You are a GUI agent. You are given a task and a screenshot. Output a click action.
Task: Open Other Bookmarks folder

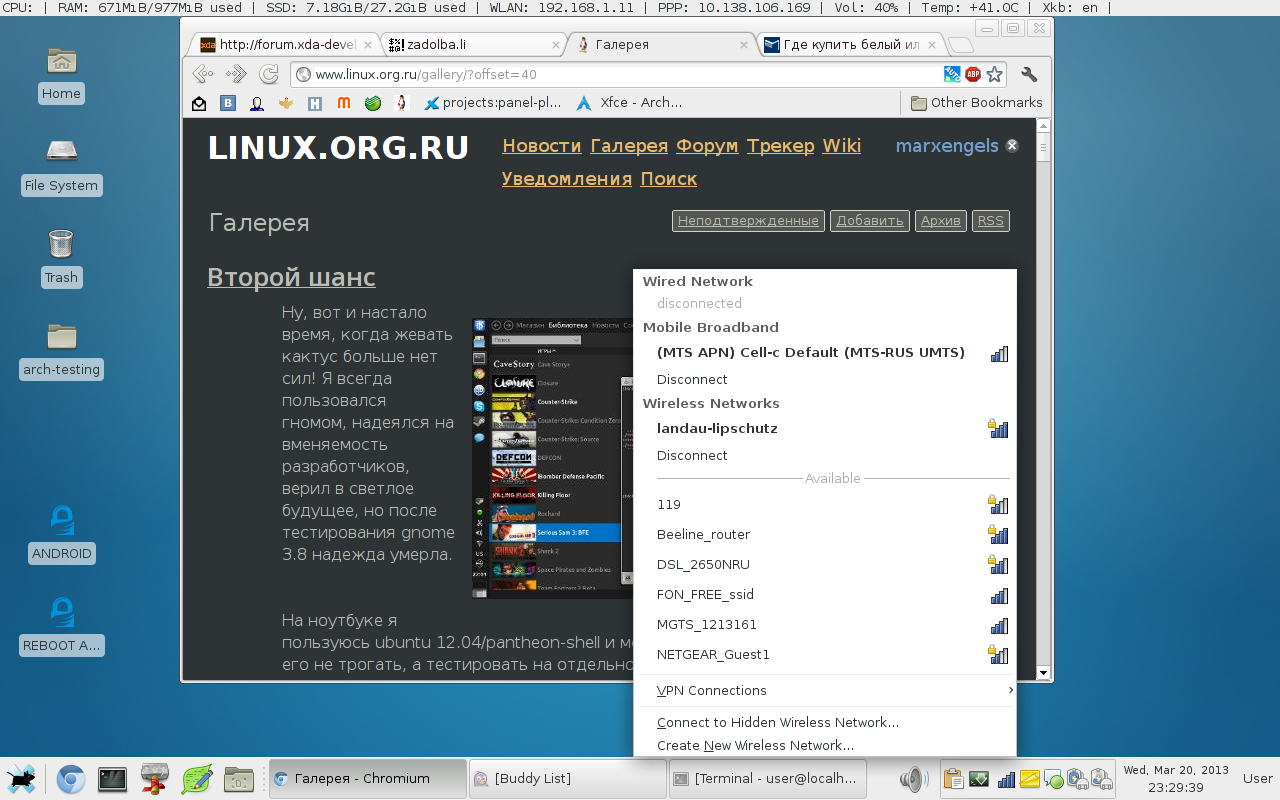tap(976, 102)
